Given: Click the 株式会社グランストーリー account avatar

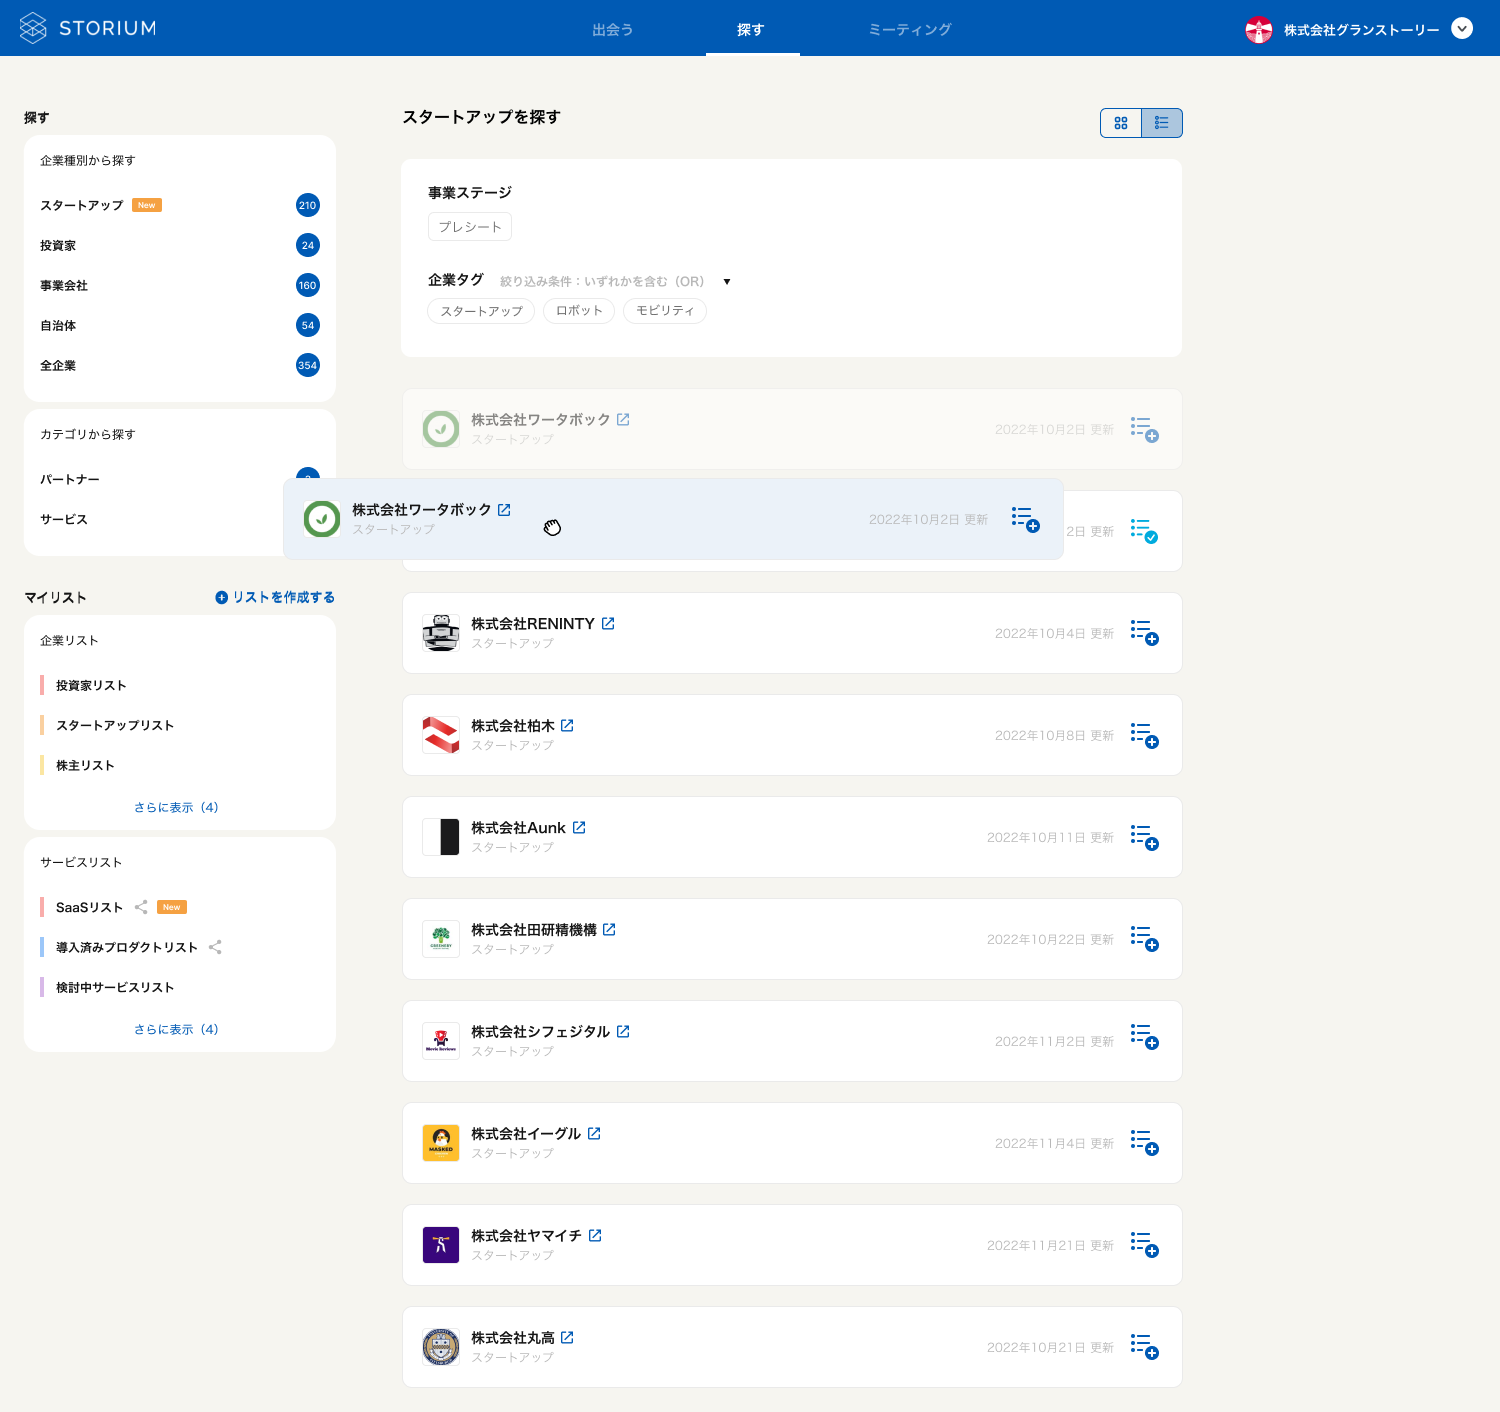Looking at the screenshot, I should pos(1259,30).
